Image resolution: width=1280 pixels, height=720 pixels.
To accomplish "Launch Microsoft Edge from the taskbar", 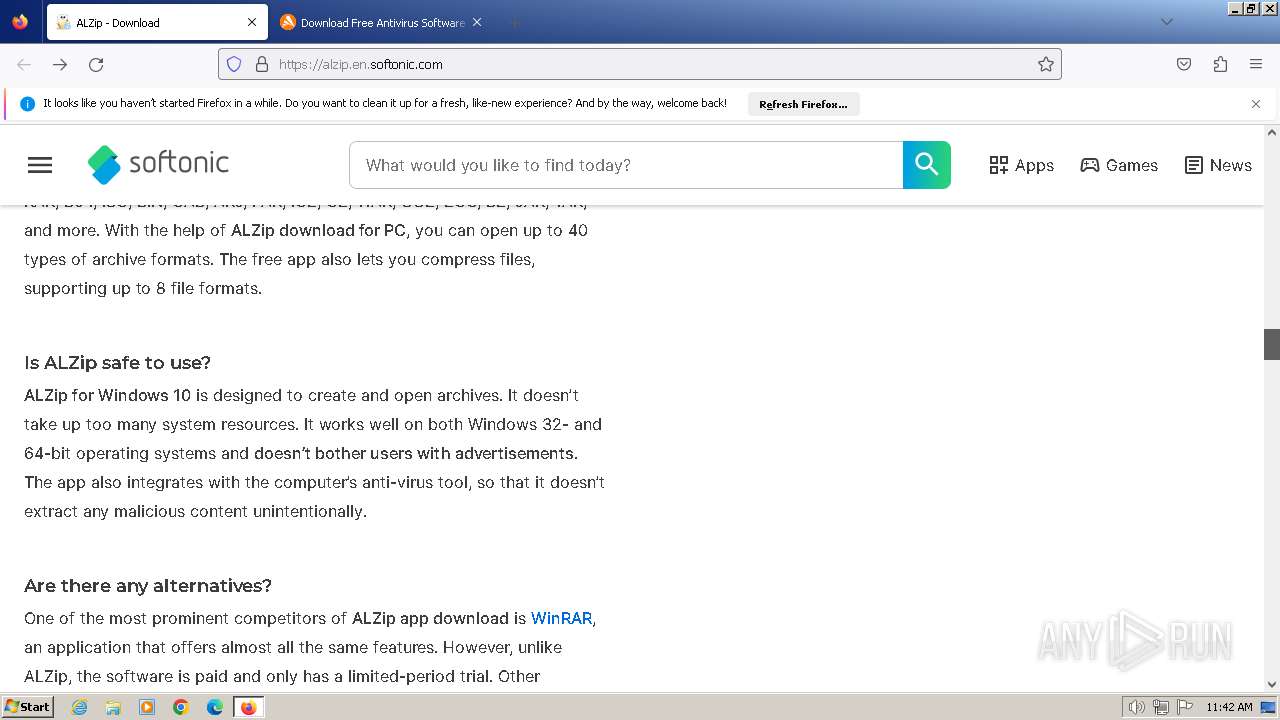I will (x=215, y=707).
